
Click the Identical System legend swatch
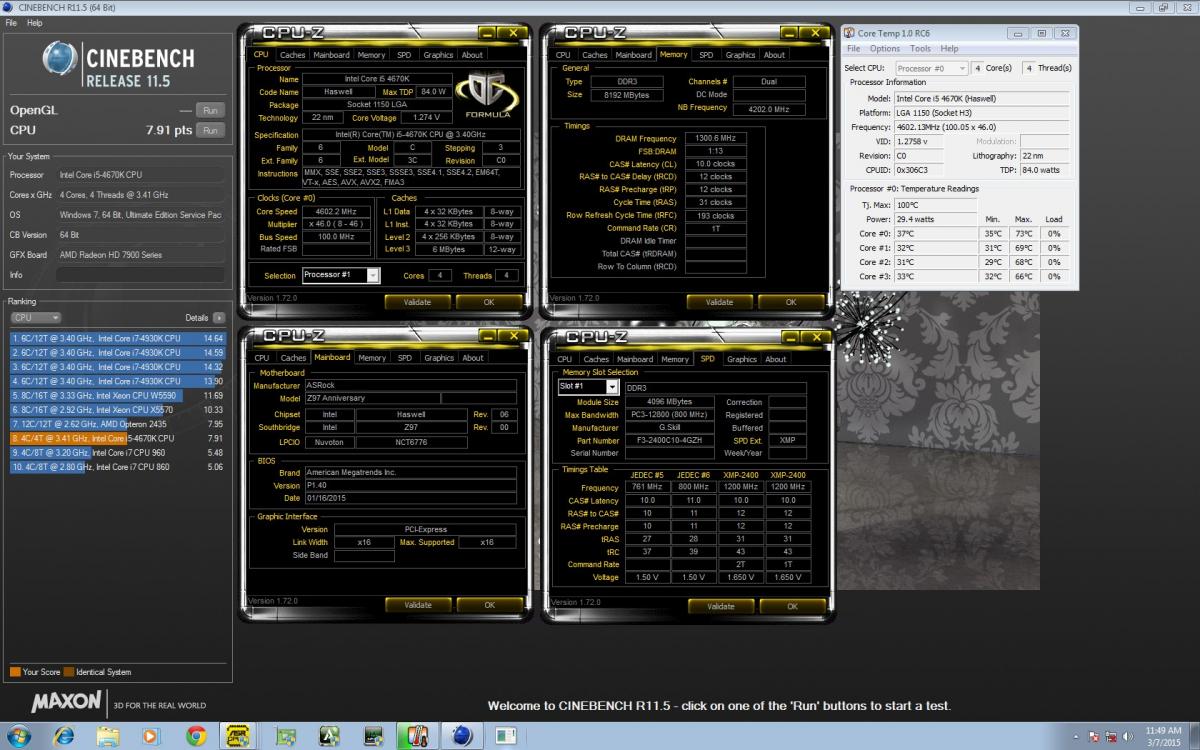coord(69,672)
